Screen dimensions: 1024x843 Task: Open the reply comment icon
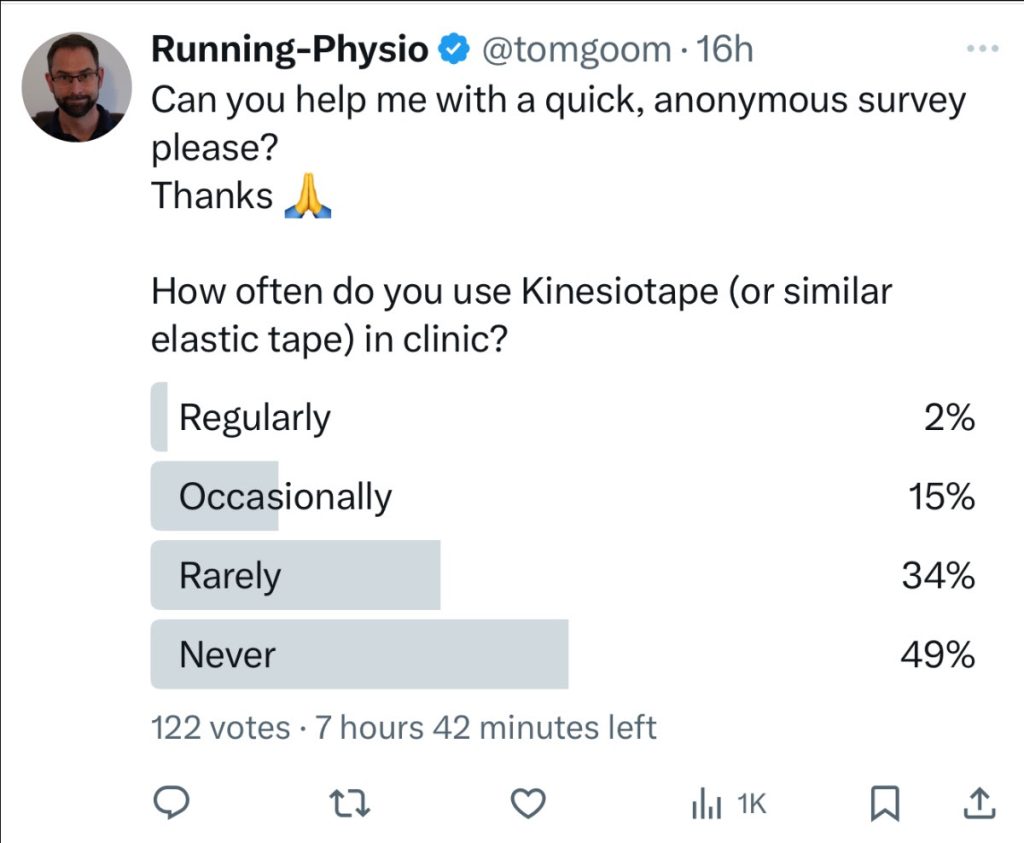click(171, 803)
